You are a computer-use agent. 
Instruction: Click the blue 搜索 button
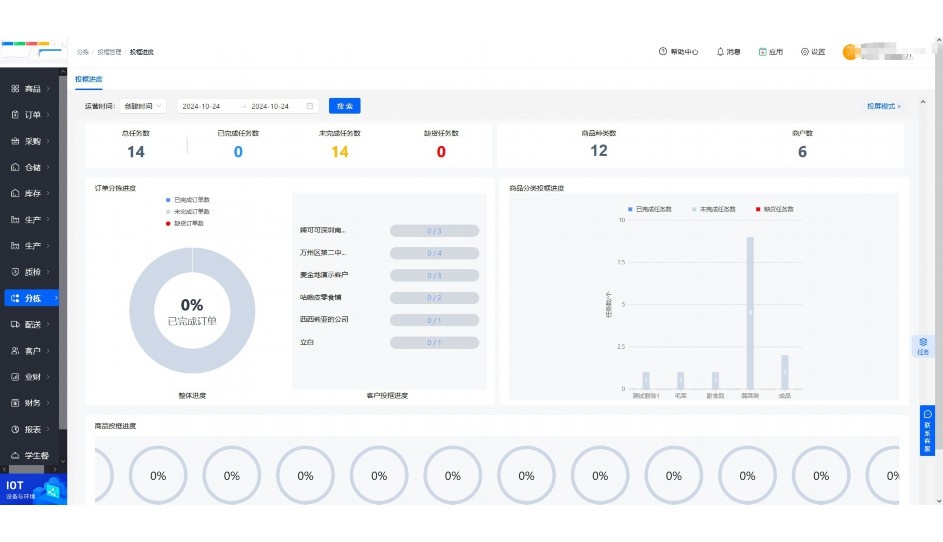pos(344,106)
